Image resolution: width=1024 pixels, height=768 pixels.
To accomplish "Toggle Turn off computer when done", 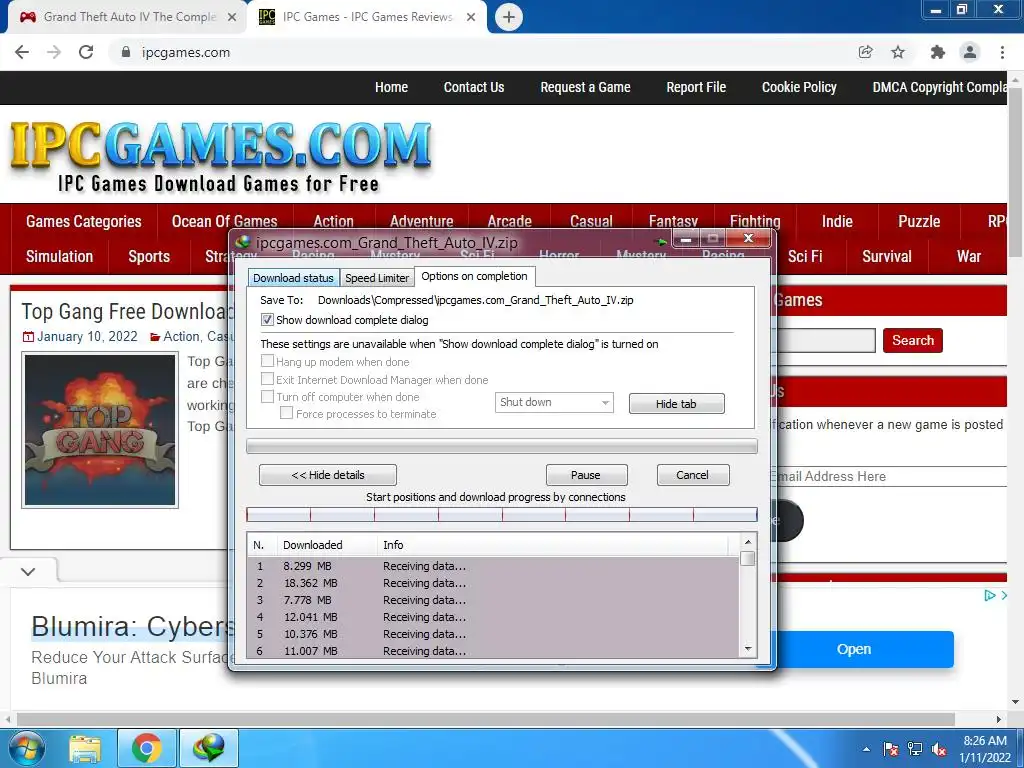I will 267,396.
